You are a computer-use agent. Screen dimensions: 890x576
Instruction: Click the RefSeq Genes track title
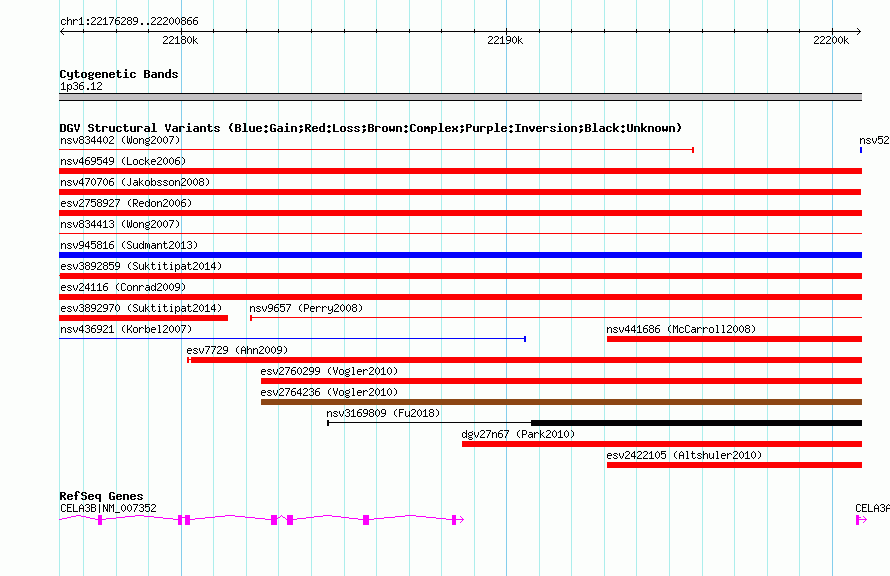coord(101,496)
